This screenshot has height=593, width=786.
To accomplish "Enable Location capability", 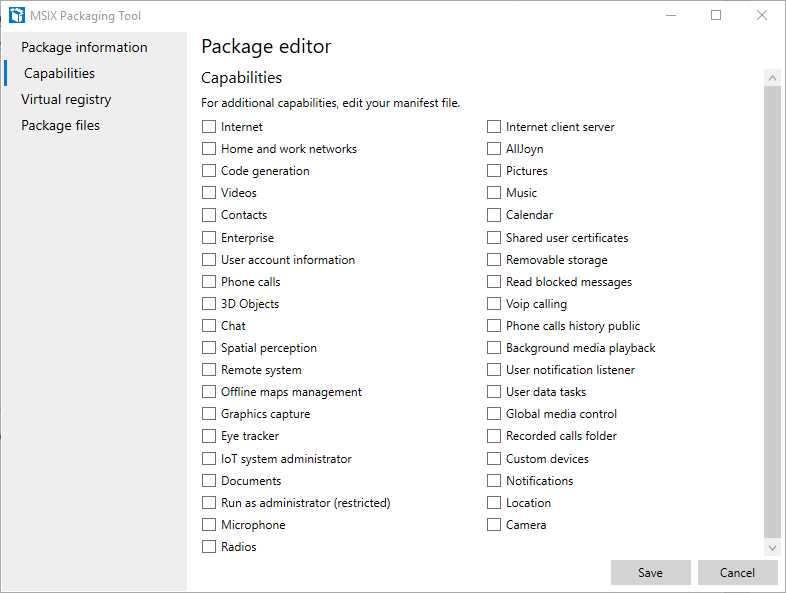I will 494,502.
